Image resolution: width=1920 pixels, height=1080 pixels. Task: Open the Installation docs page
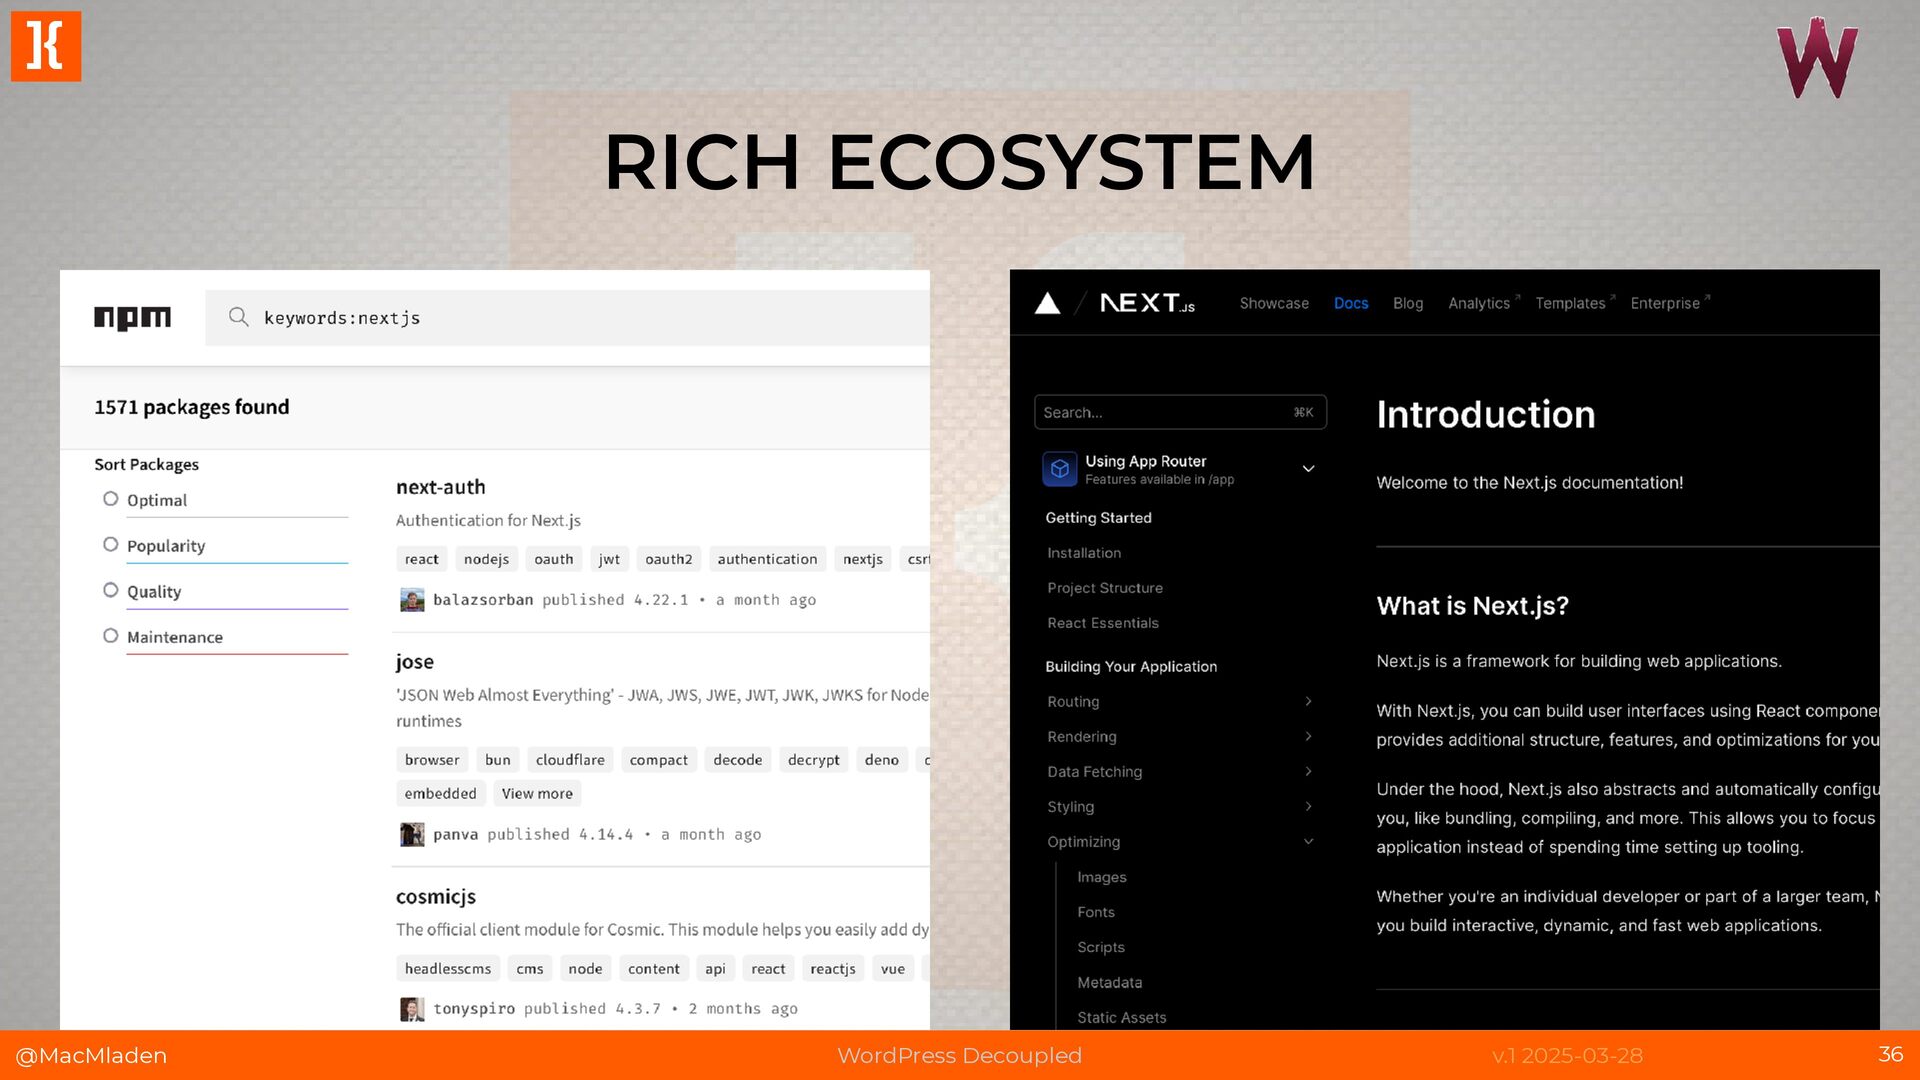(x=1084, y=553)
